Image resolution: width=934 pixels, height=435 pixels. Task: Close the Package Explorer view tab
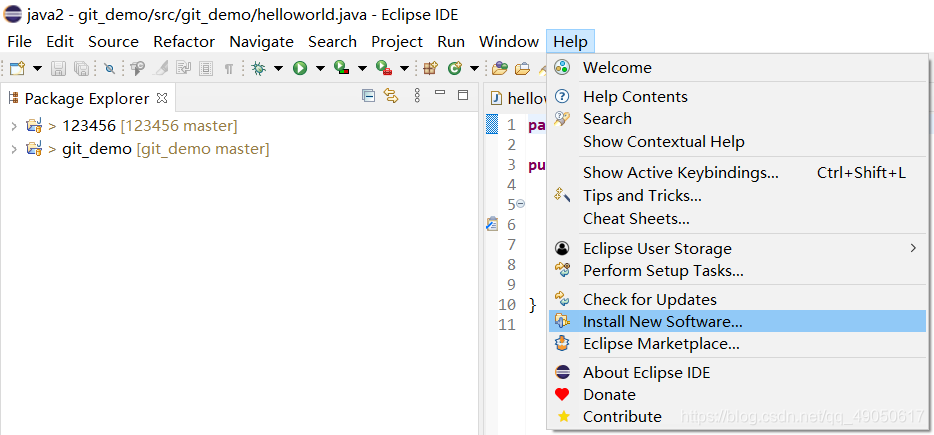pos(162,97)
